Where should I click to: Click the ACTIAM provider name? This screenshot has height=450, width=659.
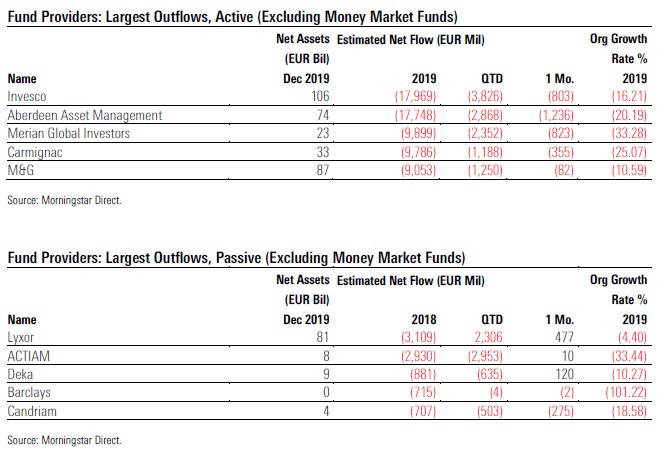[x=27, y=358]
